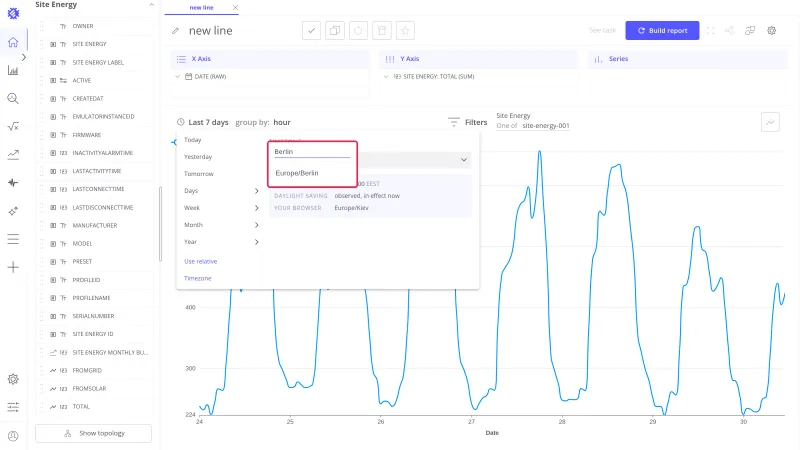Viewport: 800px width, 450px height.
Task: Click the Show topology button
Action: pos(93,433)
